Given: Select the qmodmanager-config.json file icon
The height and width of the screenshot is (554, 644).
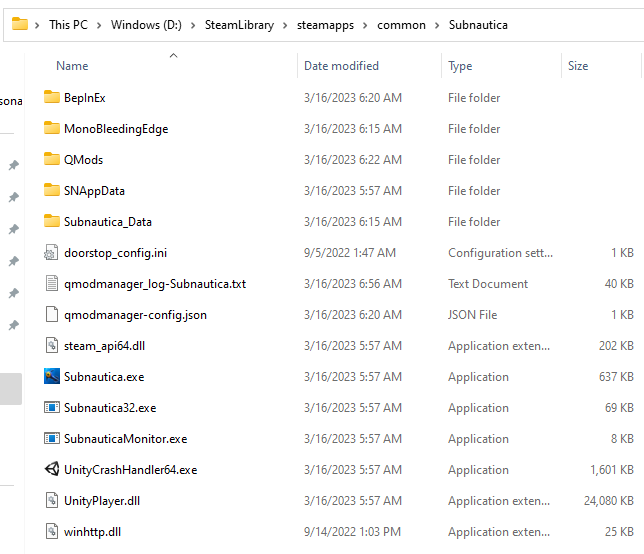Looking at the screenshot, I should click(x=52, y=315).
